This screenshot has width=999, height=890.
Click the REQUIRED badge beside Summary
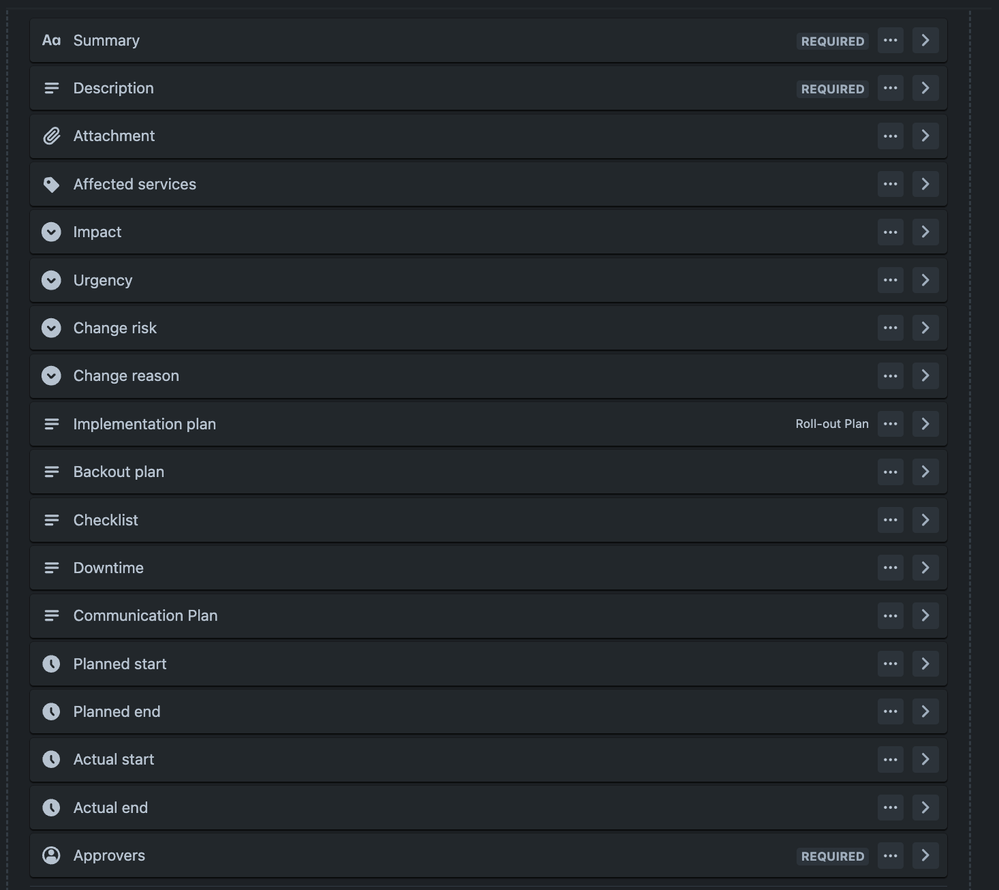(x=832, y=41)
